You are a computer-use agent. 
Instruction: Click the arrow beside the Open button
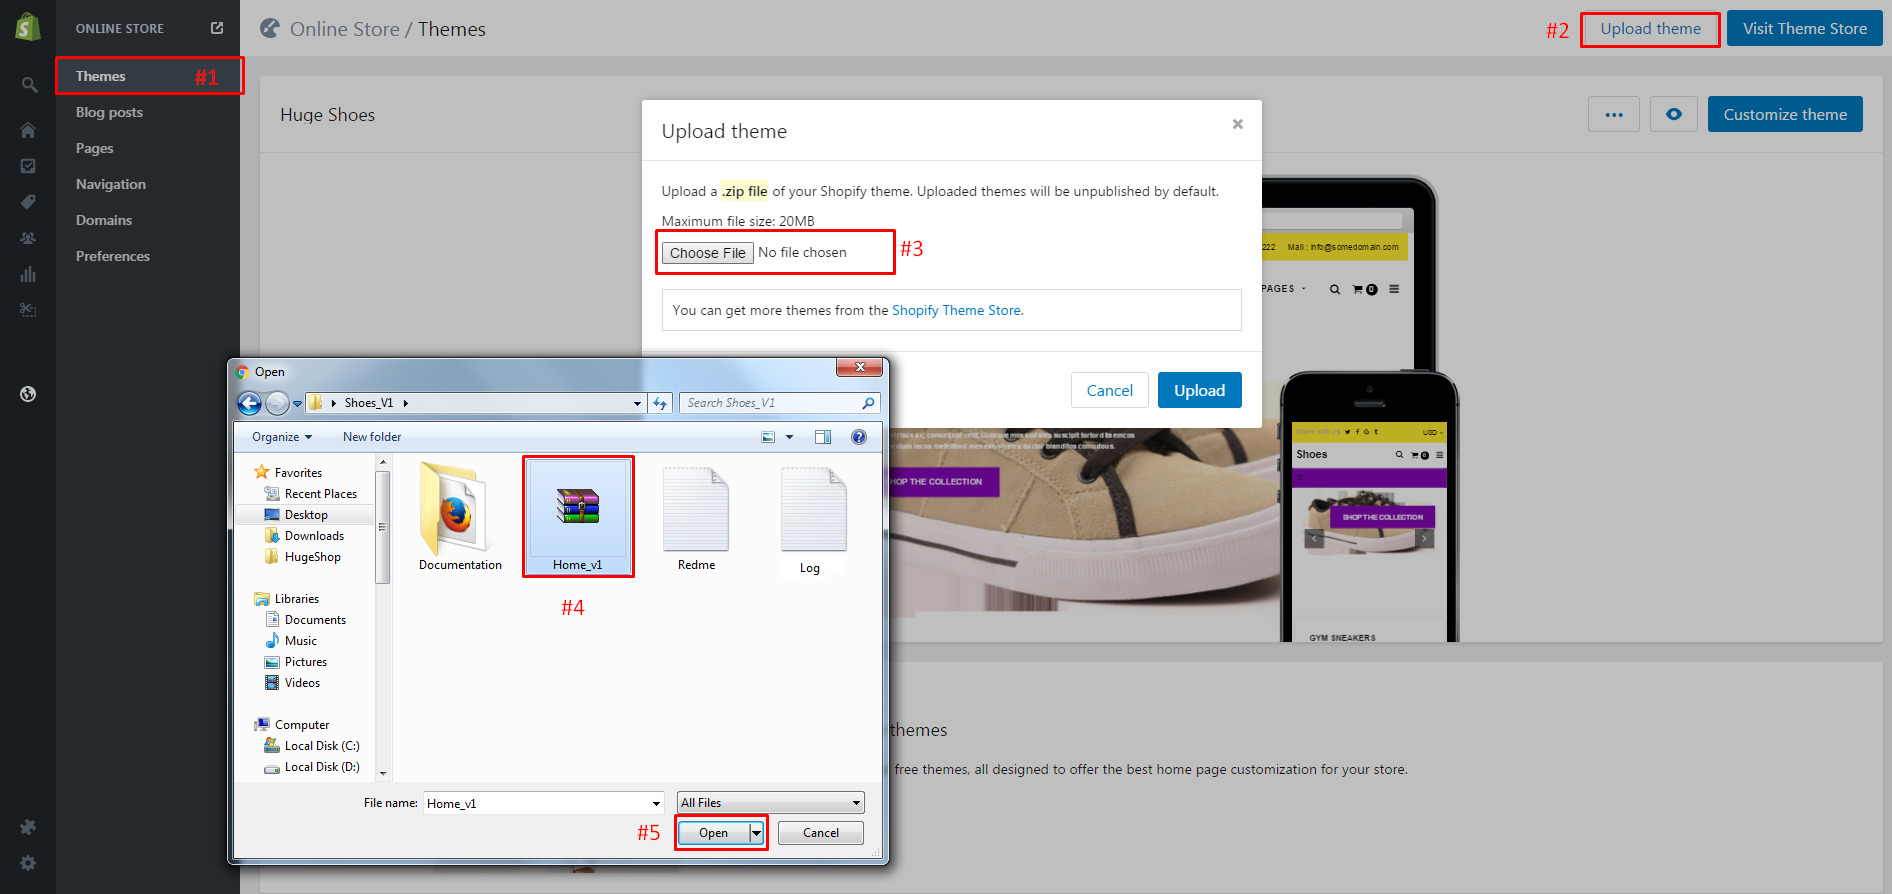[756, 833]
